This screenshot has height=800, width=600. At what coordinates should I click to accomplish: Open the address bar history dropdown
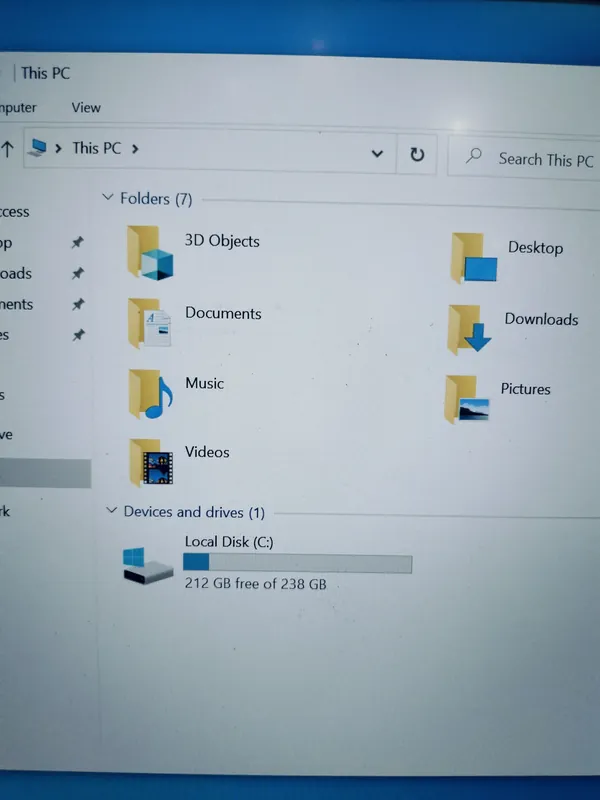tap(377, 154)
